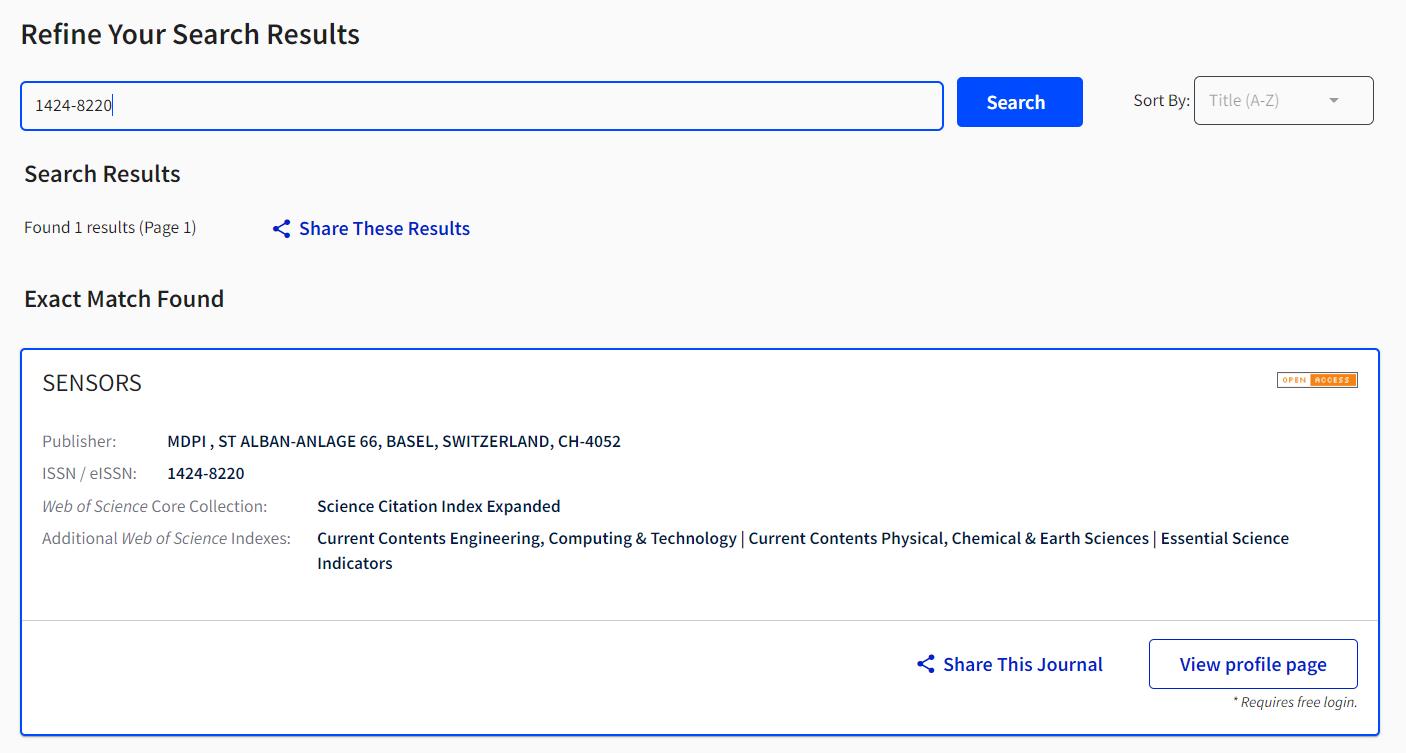Viewport: 1406px width, 753px height.
Task: Click the Sort By dropdown arrow
Action: [x=1333, y=101]
